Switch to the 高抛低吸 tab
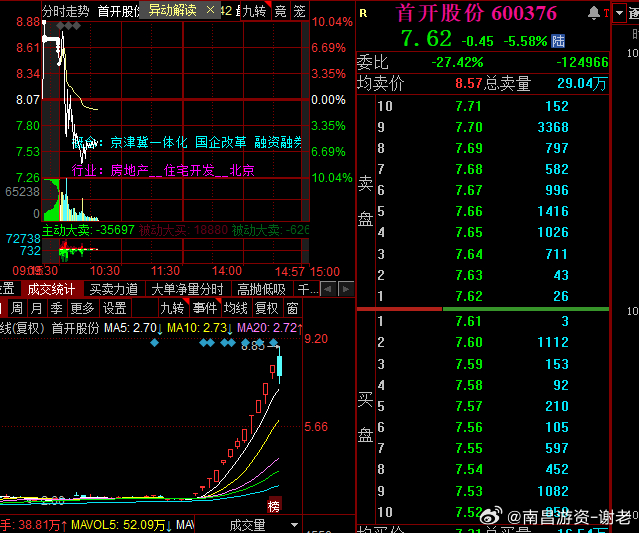This screenshot has height=533, width=639. pyautogui.click(x=261, y=289)
